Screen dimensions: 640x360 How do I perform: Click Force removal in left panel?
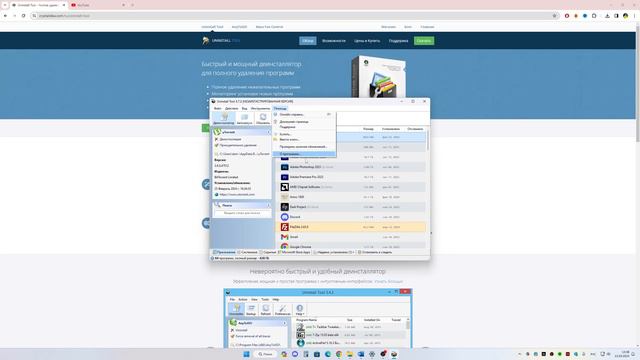tap(238, 145)
